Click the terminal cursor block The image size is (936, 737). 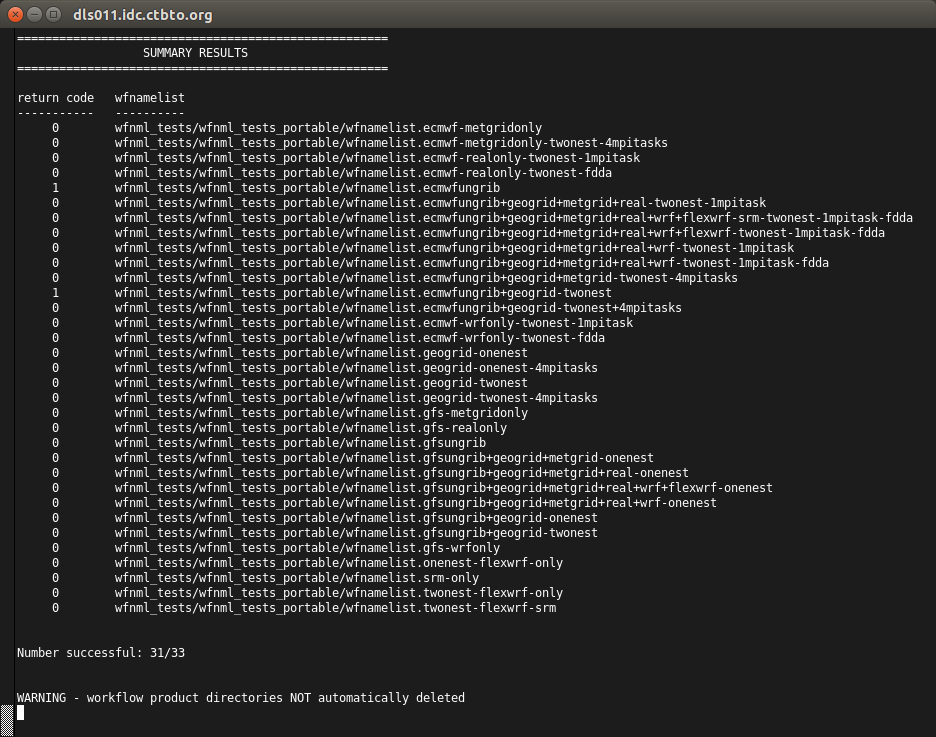tap(21, 713)
